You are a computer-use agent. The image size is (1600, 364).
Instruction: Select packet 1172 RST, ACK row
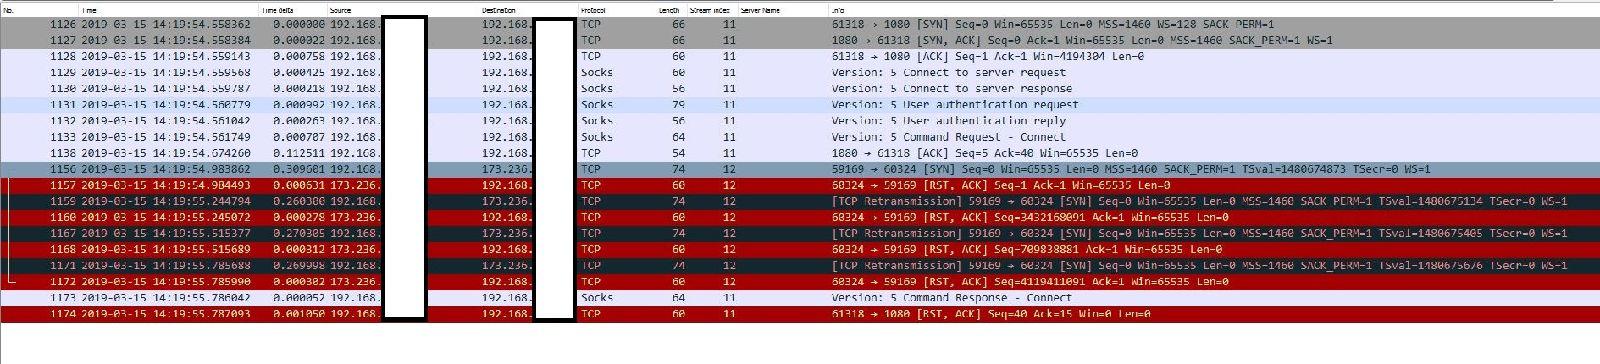pos(800,281)
